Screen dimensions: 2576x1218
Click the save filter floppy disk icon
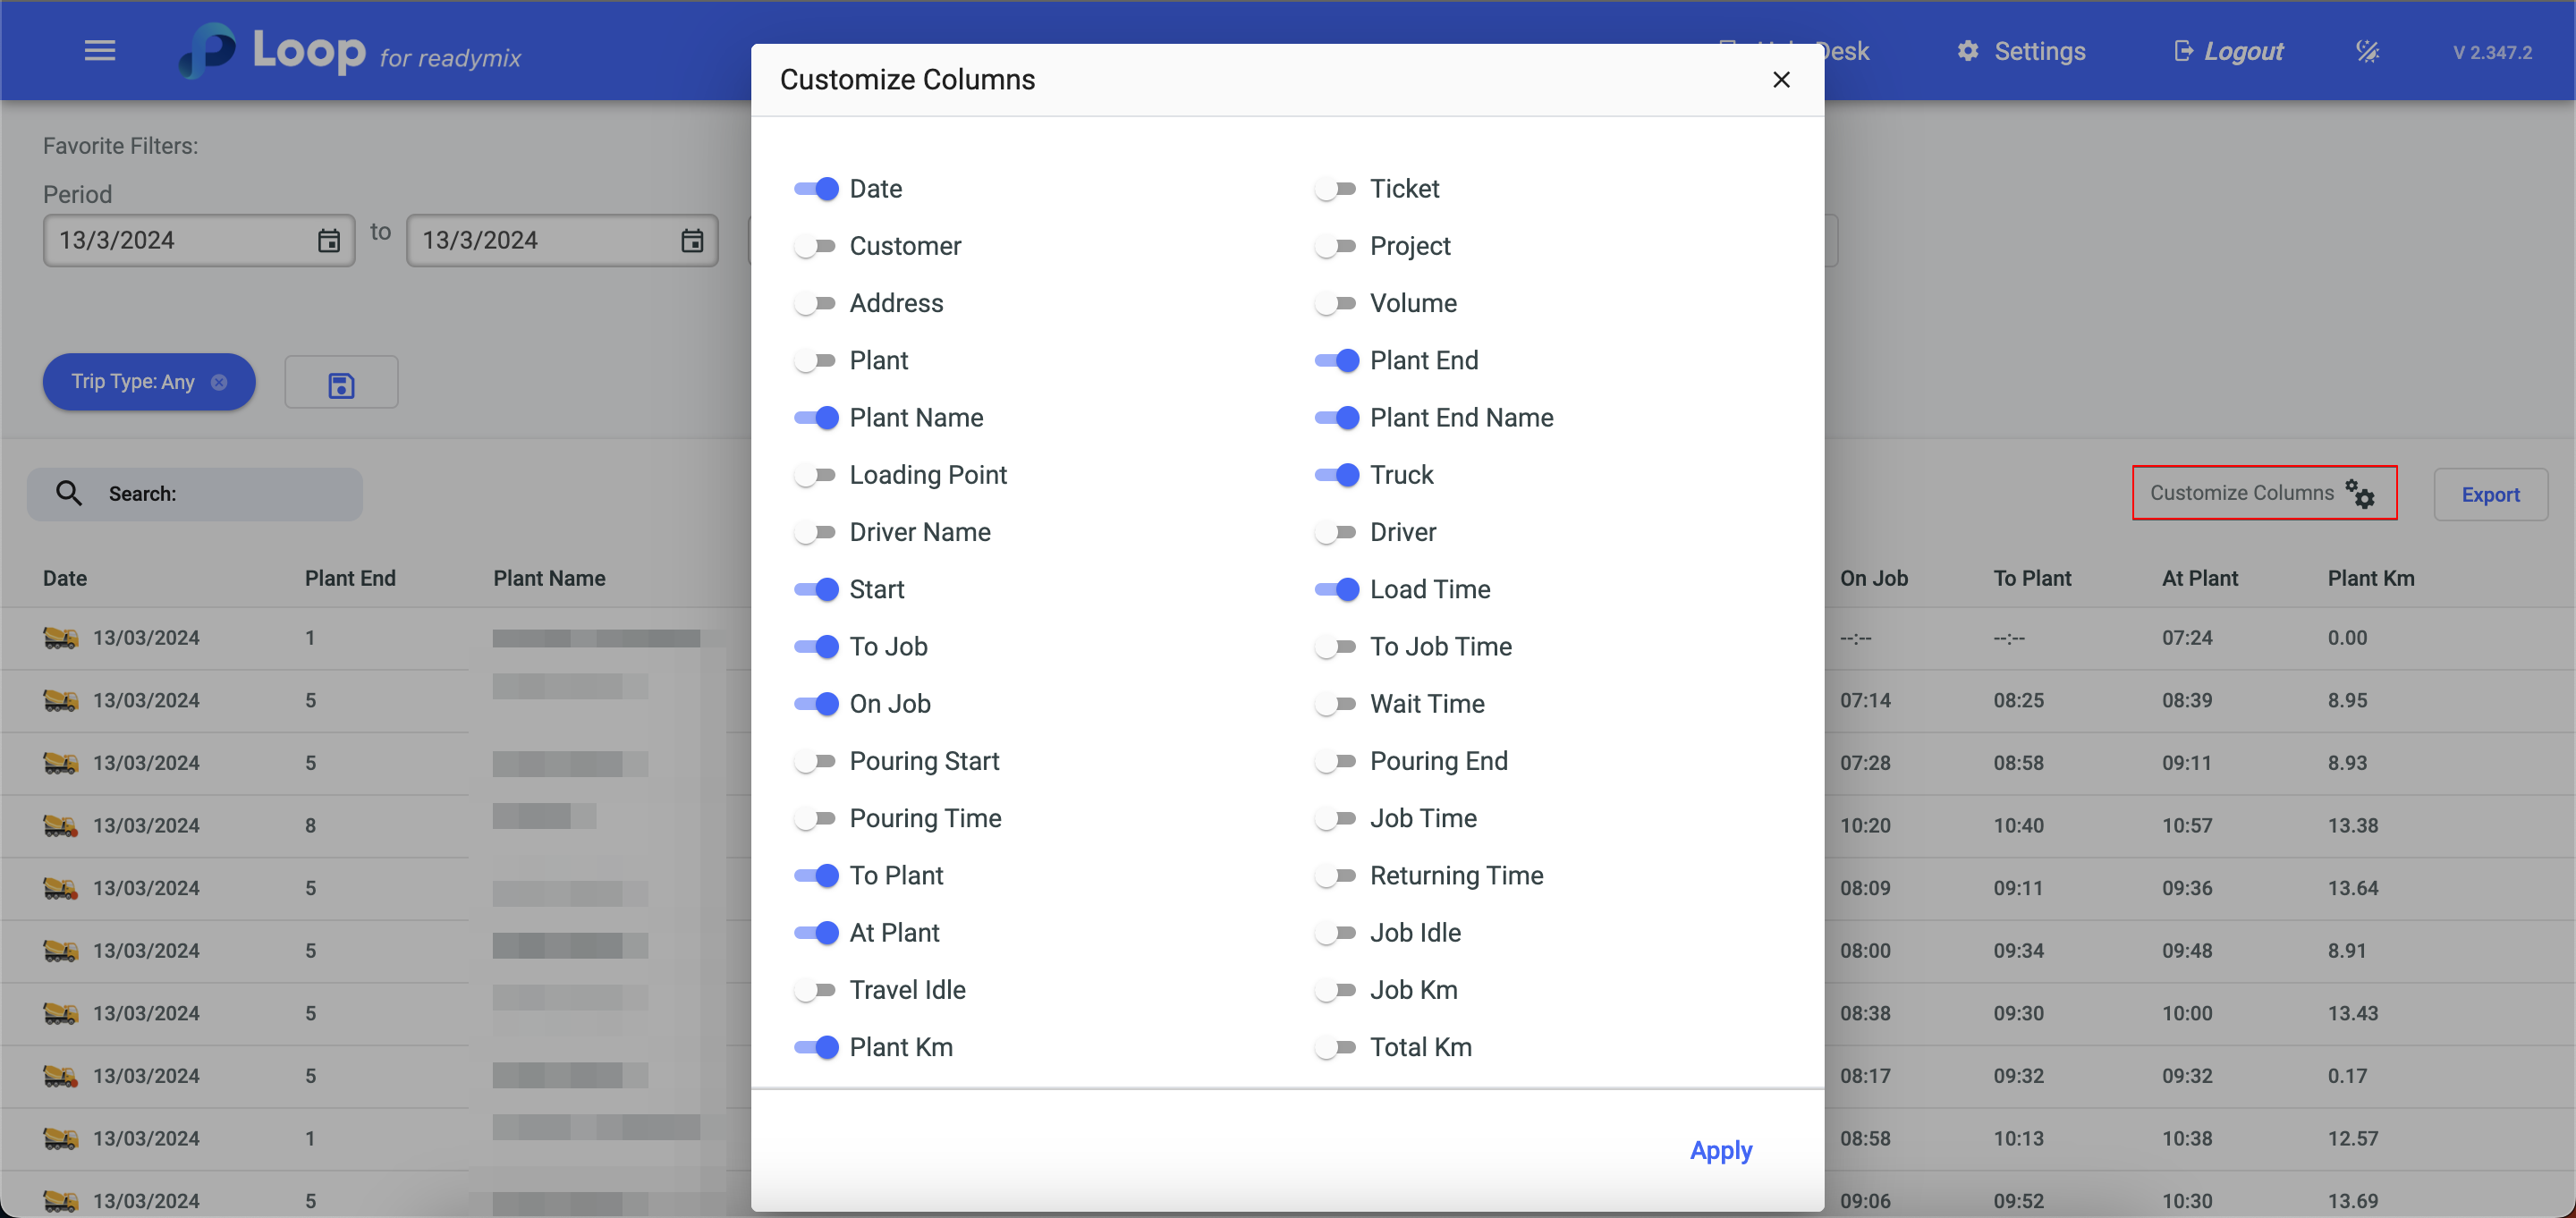[341, 384]
